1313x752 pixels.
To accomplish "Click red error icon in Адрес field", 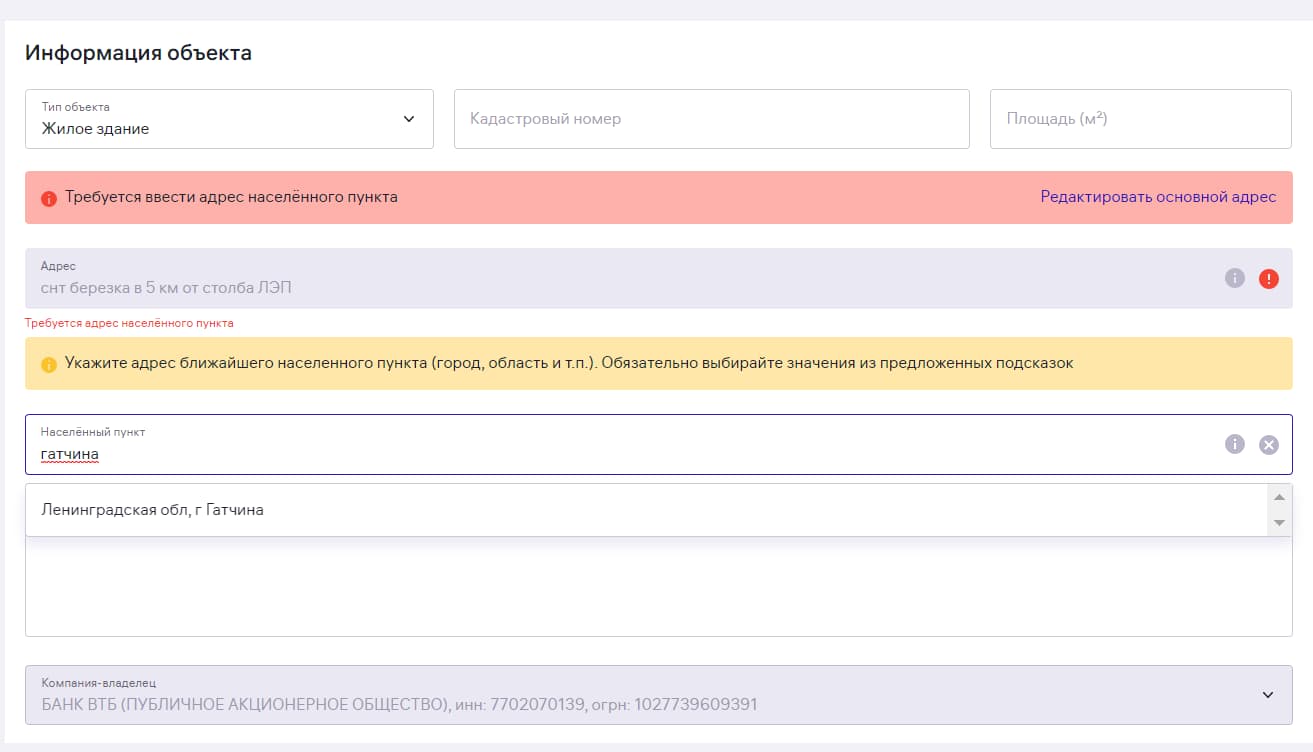I will (x=1269, y=279).
